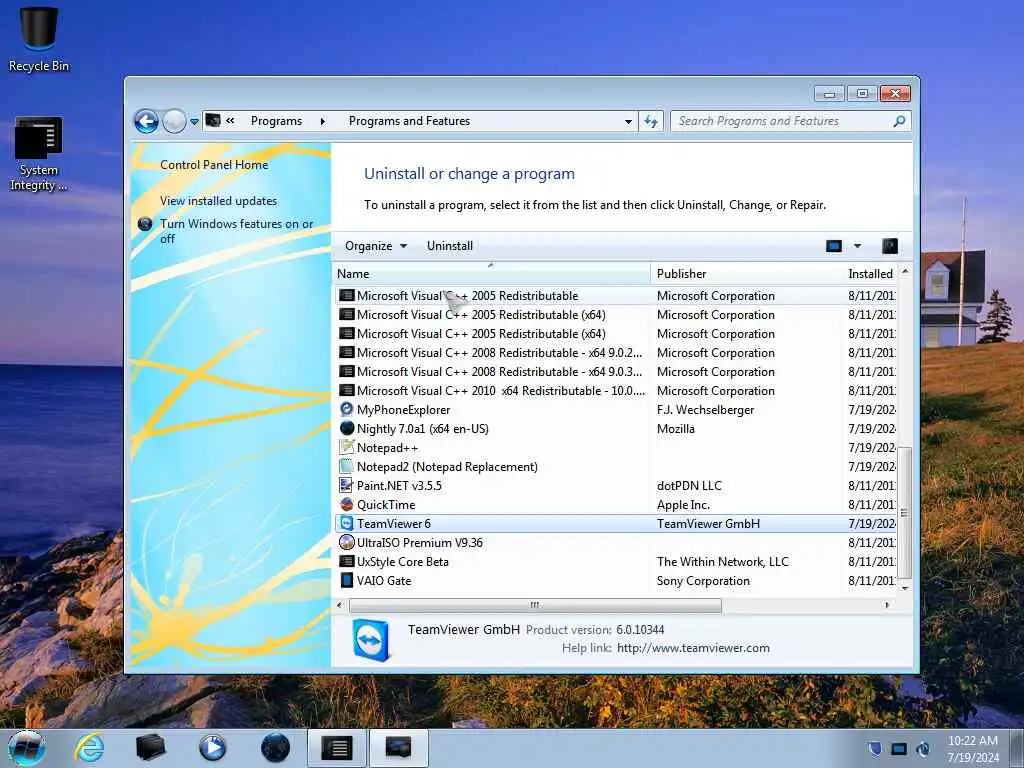The height and width of the screenshot is (768, 1024).
Task: Expand the arrow after the Programs breadcrumb
Action: pos(323,121)
